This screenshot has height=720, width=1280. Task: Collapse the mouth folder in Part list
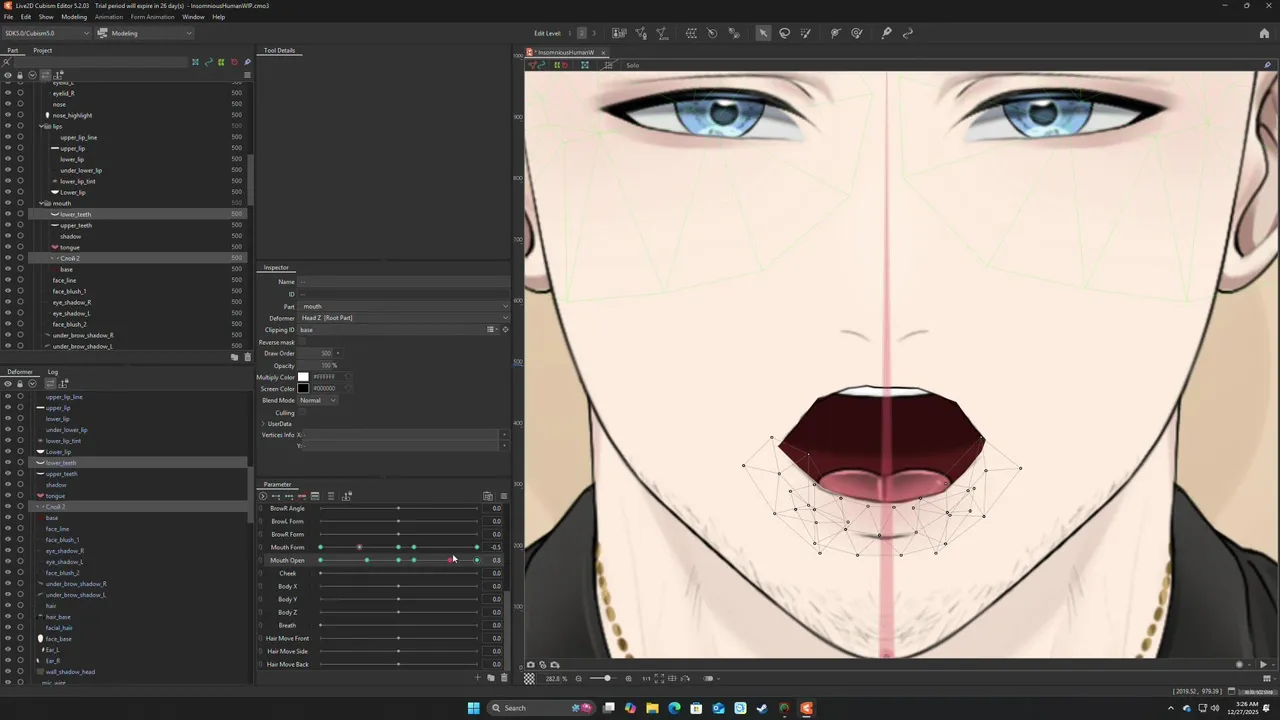click(43, 203)
